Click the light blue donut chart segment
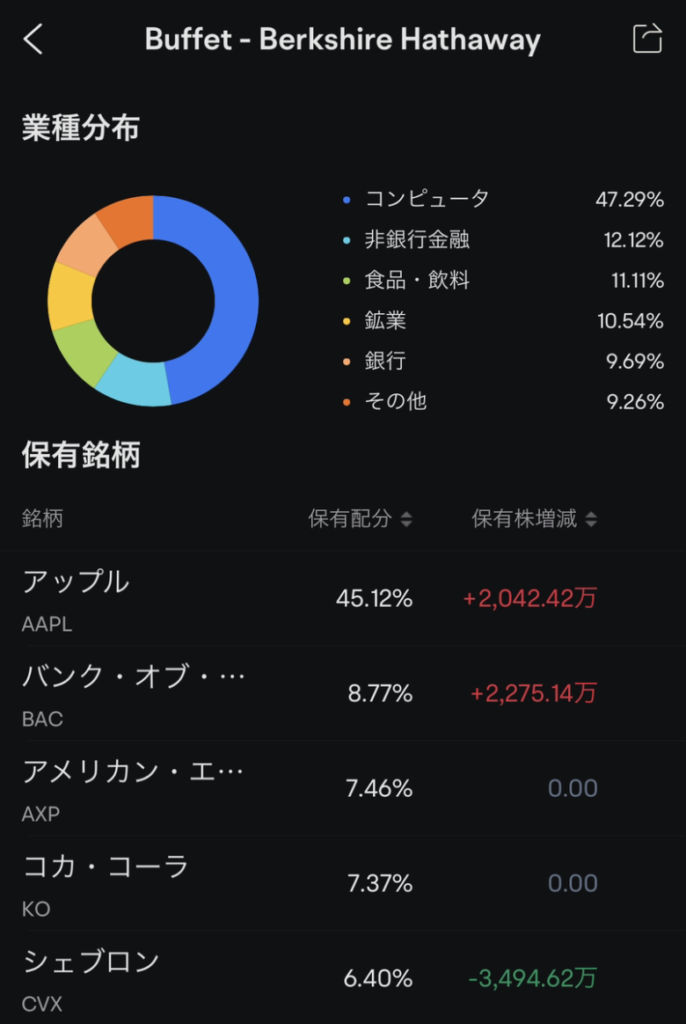This screenshot has width=686, height=1024. (x=136, y=382)
